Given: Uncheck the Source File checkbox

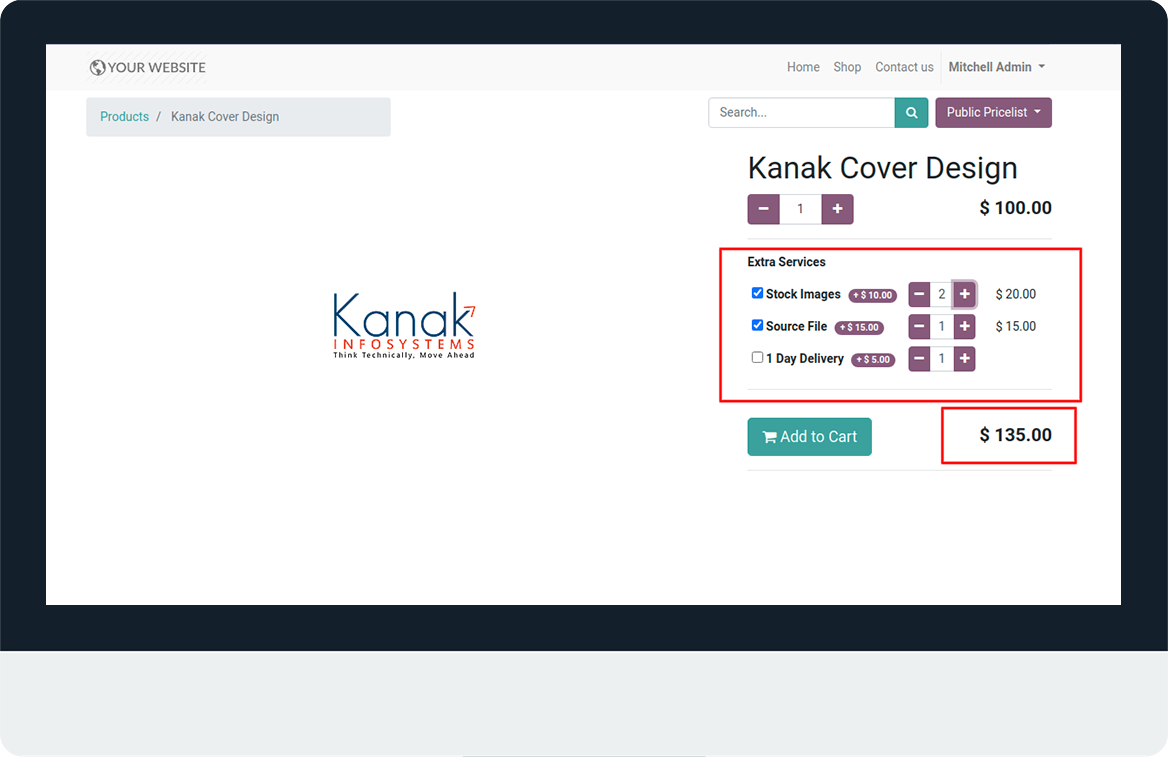Looking at the screenshot, I should [757, 325].
